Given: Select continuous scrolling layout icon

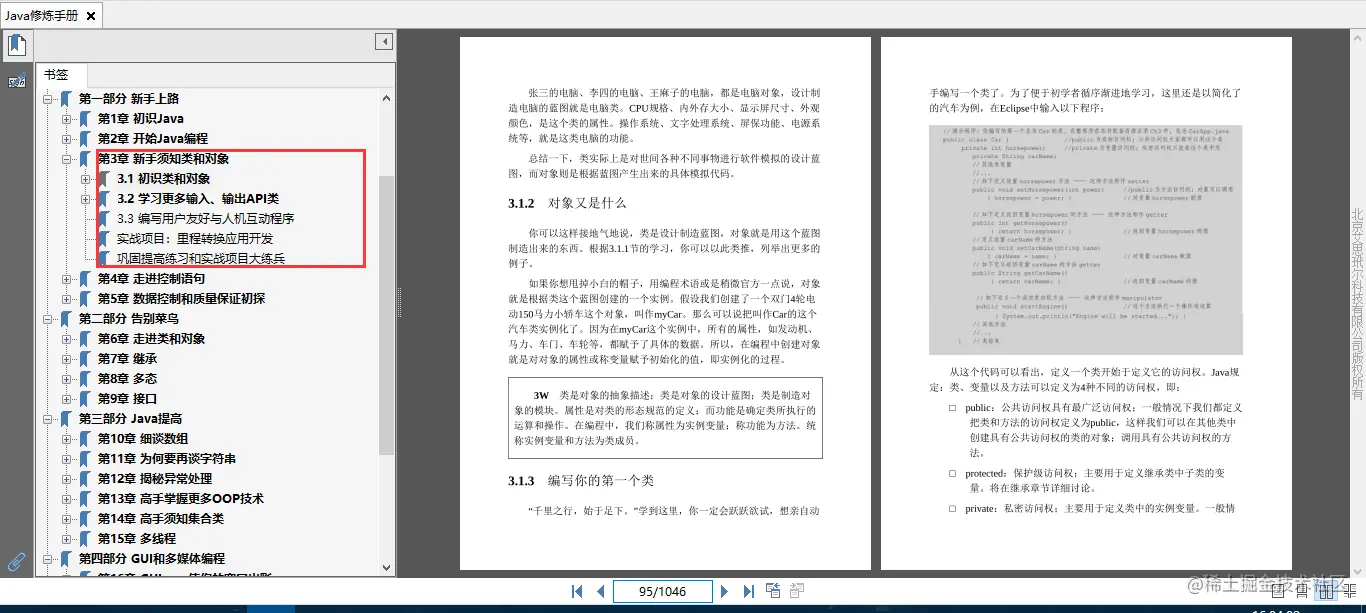Looking at the screenshot, I should click(x=1302, y=592).
